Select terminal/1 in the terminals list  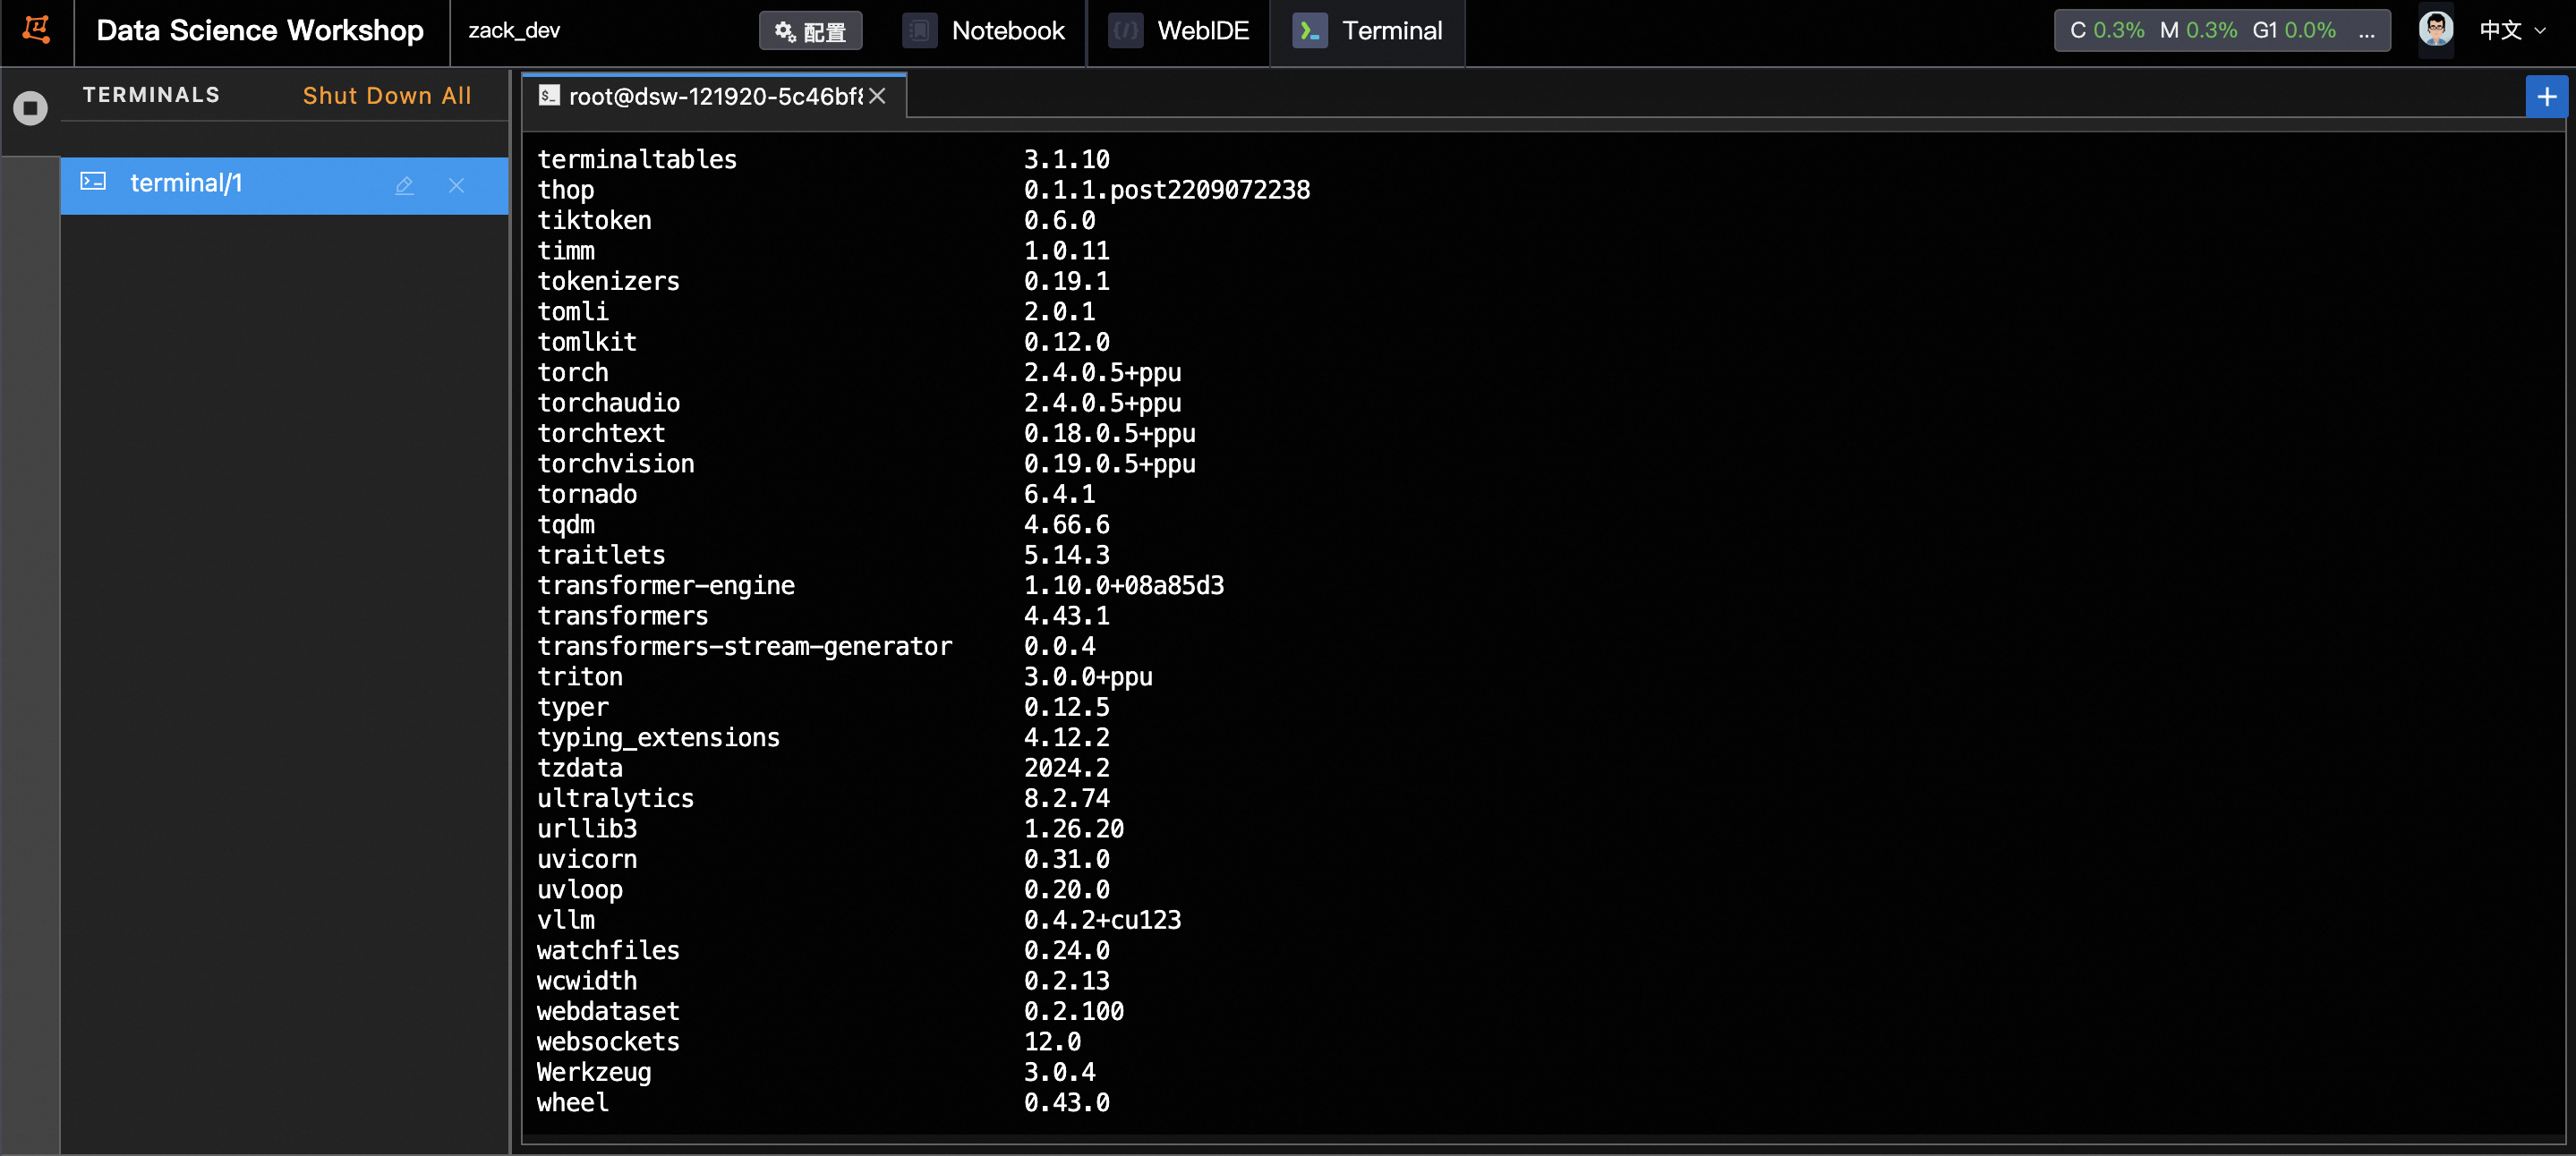click(186, 184)
